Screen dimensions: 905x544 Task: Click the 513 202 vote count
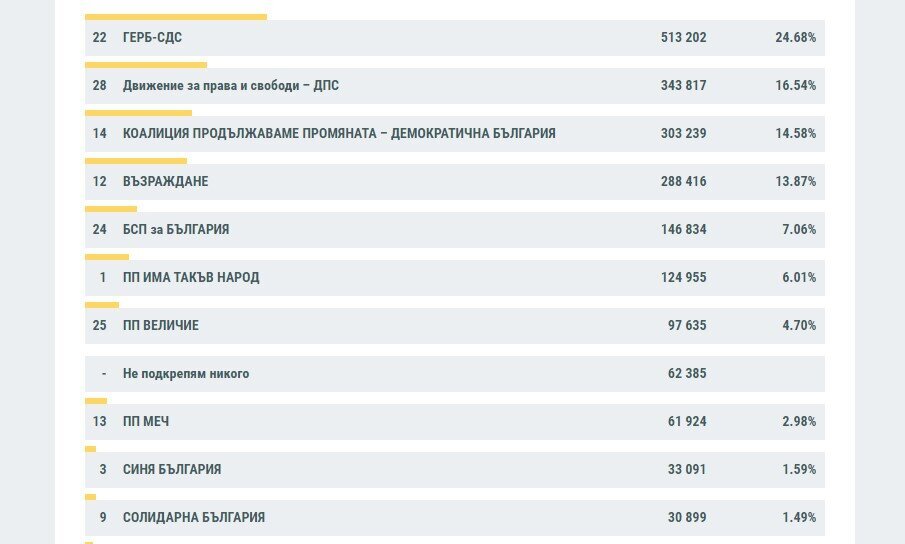pos(683,37)
